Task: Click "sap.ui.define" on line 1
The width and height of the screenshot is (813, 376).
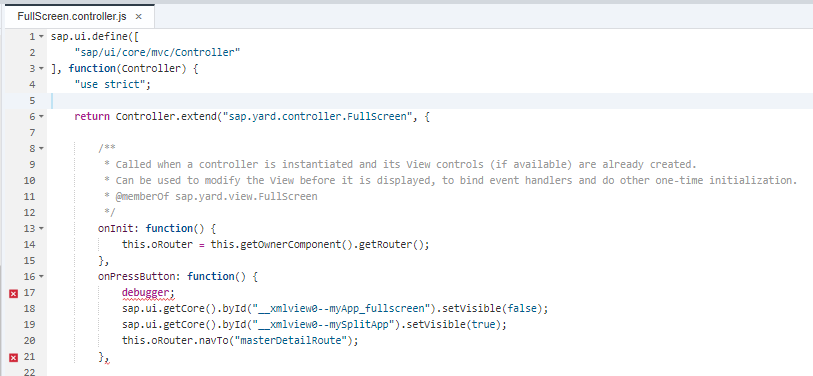Action: [x=89, y=36]
